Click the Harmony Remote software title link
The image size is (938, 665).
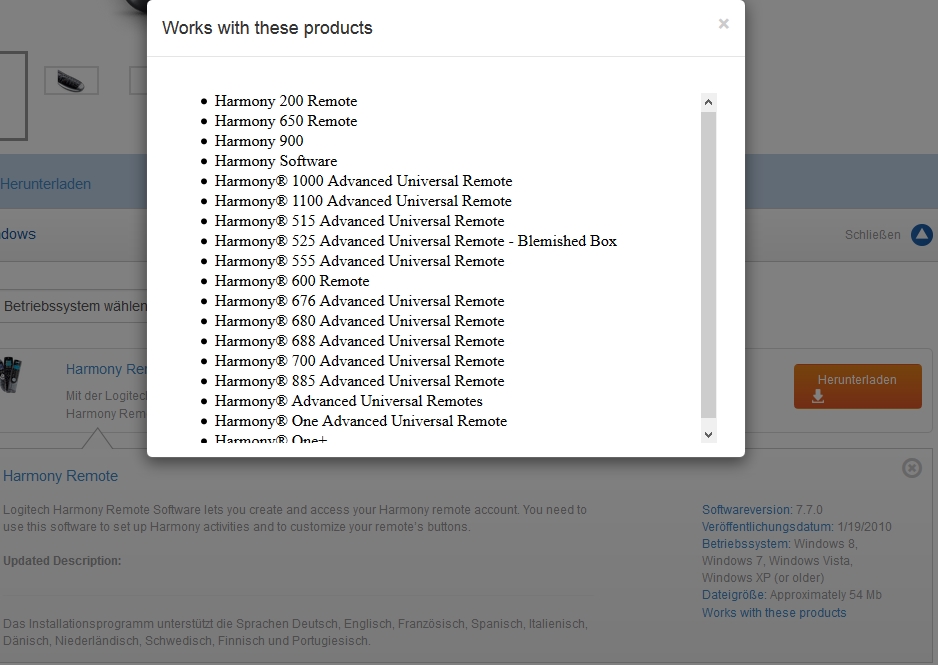106,369
